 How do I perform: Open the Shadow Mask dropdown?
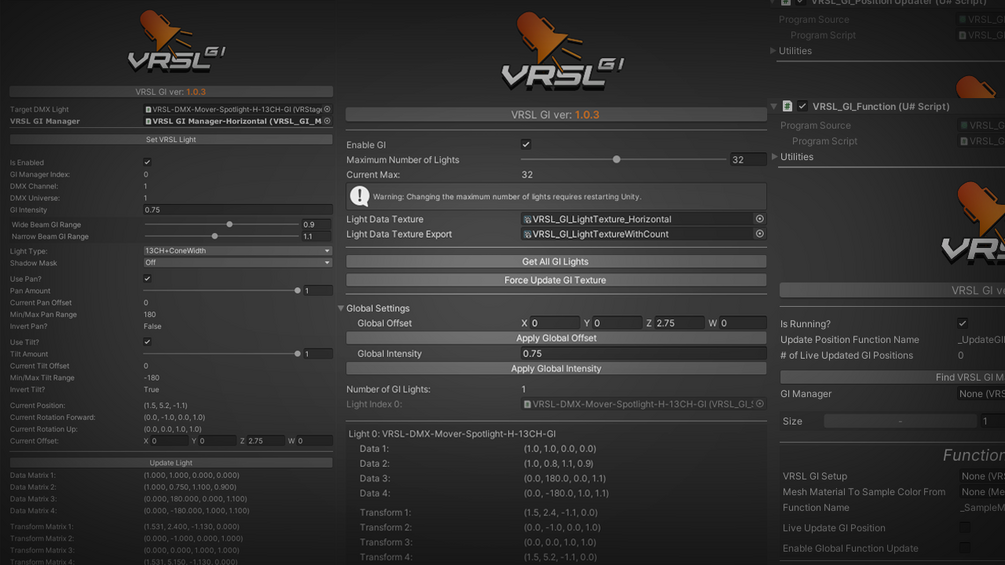(237, 263)
